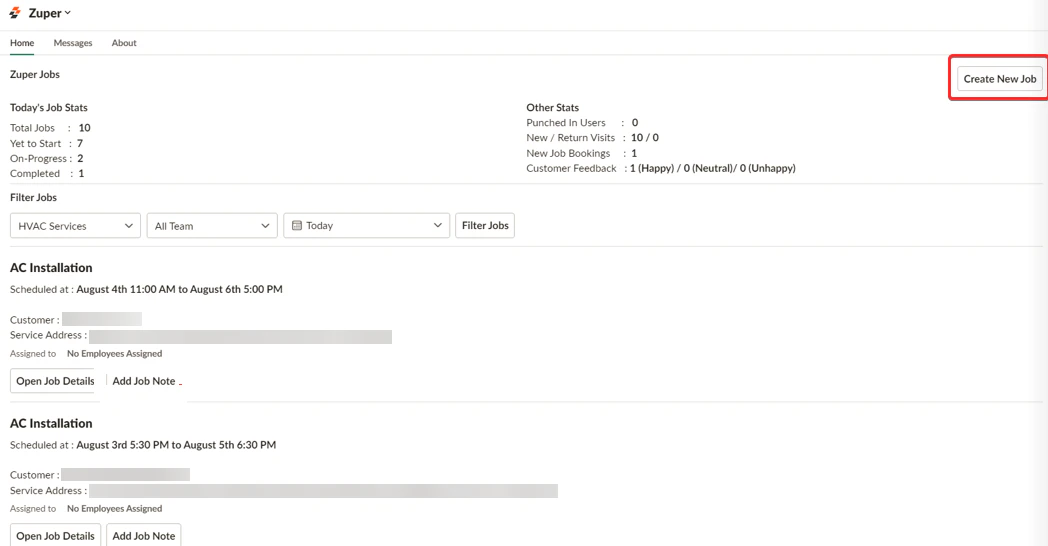The height and width of the screenshot is (546, 1048).
Task: Expand the HVAC Services category dropdown
Action: (x=75, y=226)
